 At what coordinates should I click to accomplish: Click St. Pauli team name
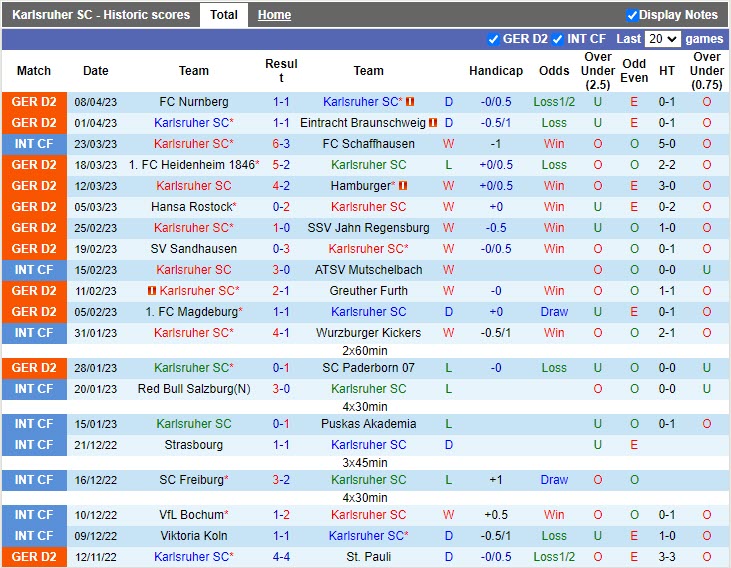[x=368, y=556]
